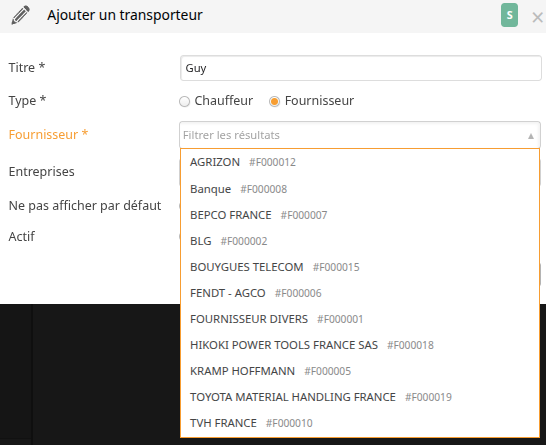Choose FENDT - AGCO entry
Screen dimensions: 546x445
coord(360,293)
